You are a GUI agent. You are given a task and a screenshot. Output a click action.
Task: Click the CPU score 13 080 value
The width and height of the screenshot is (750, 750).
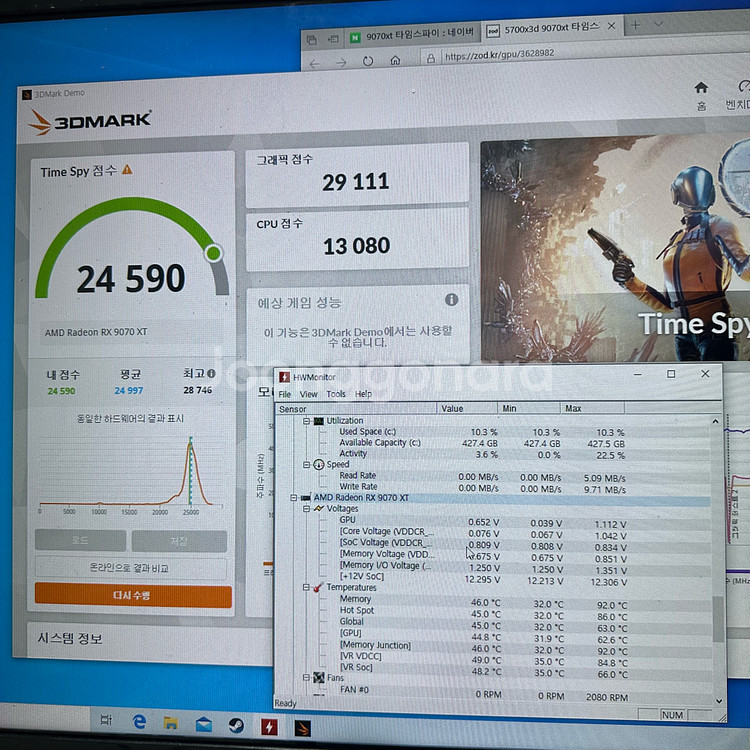click(x=356, y=246)
